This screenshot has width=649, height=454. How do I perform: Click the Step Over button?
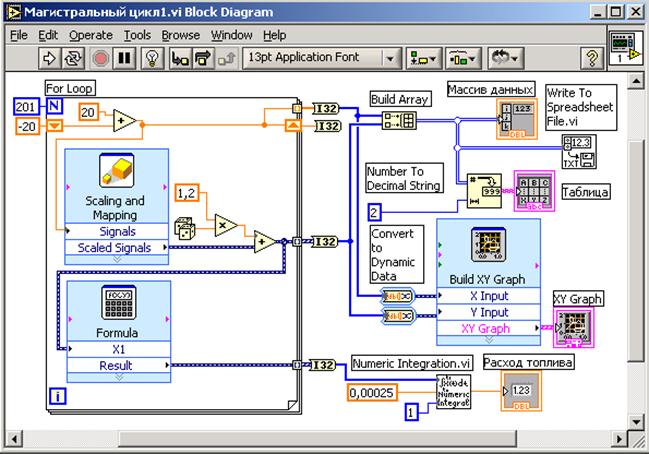point(203,58)
